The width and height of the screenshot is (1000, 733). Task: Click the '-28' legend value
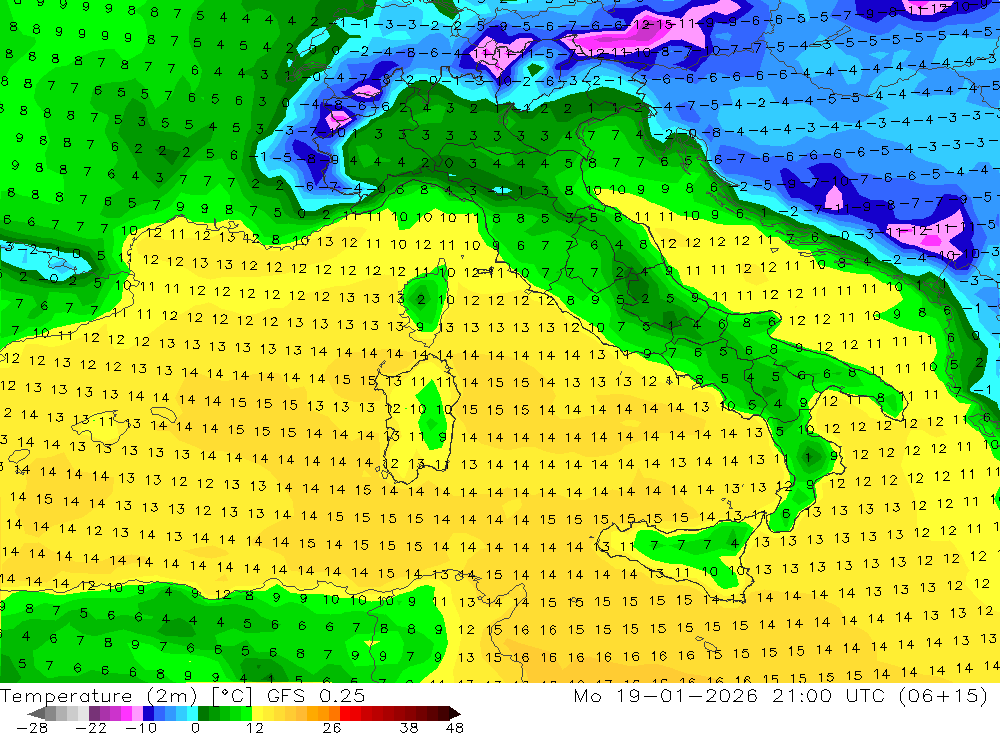(x=32, y=728)
